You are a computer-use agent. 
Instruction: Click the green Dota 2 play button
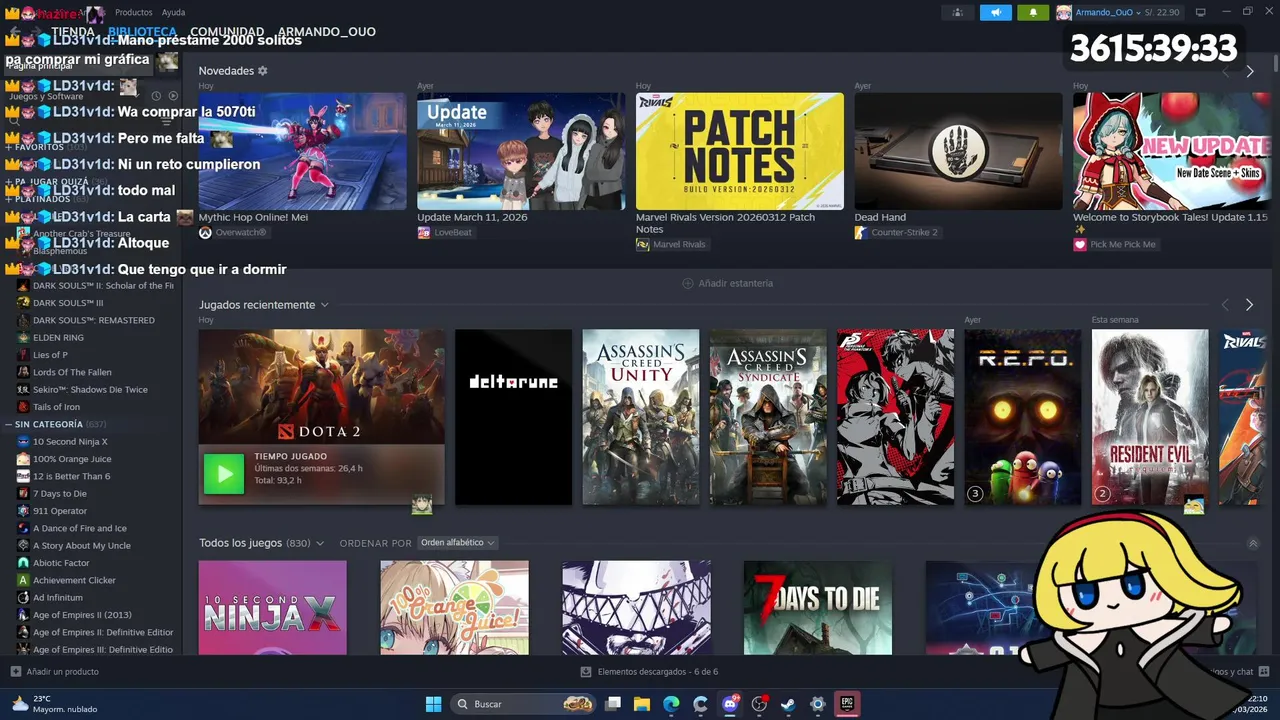(x=224, y=474)
